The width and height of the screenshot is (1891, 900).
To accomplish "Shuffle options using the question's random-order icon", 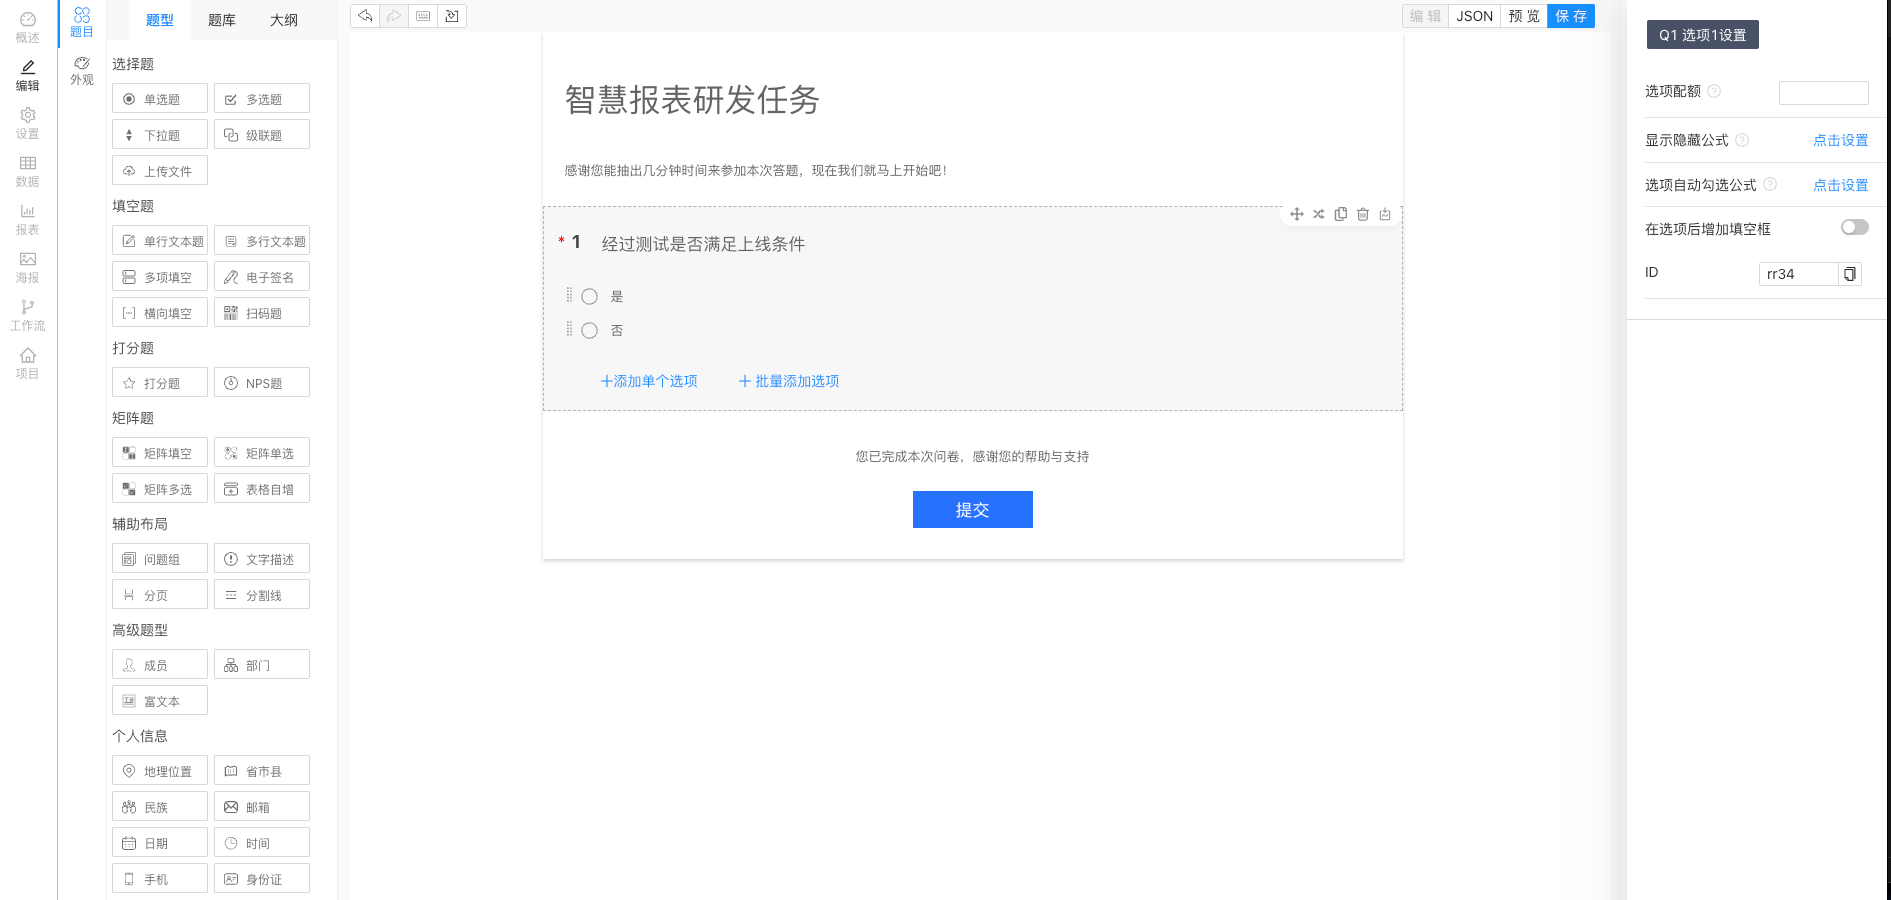I will pyautogui.click(x=1319, y=214).
